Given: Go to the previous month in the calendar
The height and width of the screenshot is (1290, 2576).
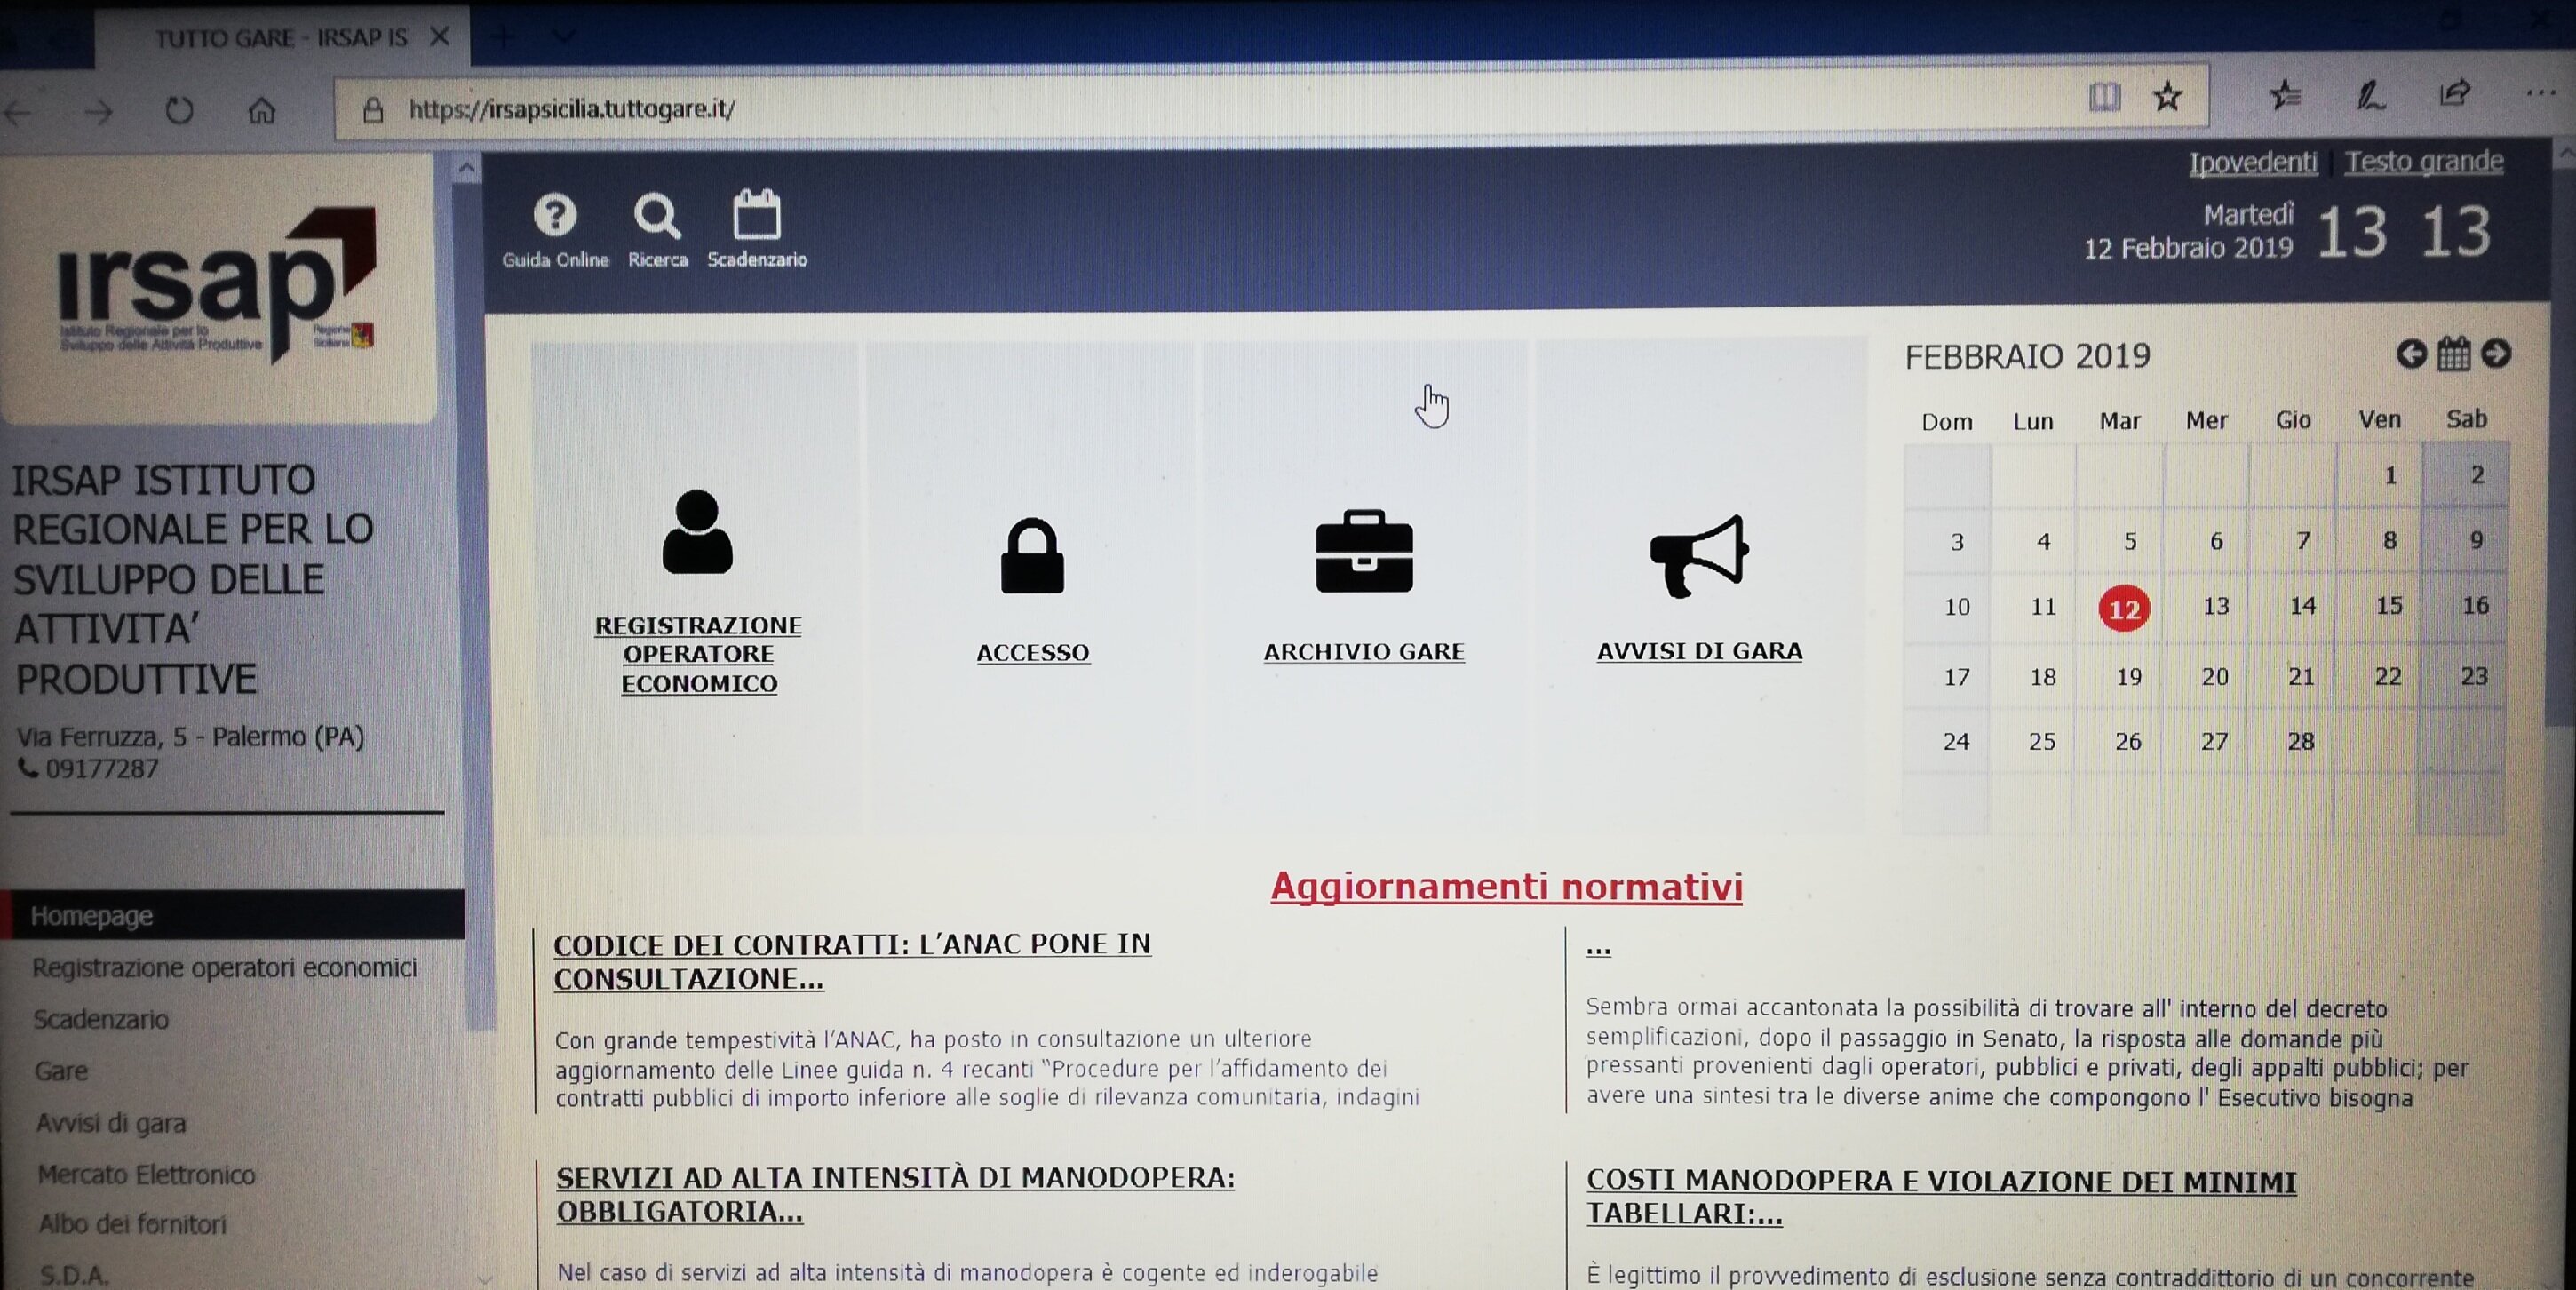Looking at the screenshot, I should tap(2410, 354).
